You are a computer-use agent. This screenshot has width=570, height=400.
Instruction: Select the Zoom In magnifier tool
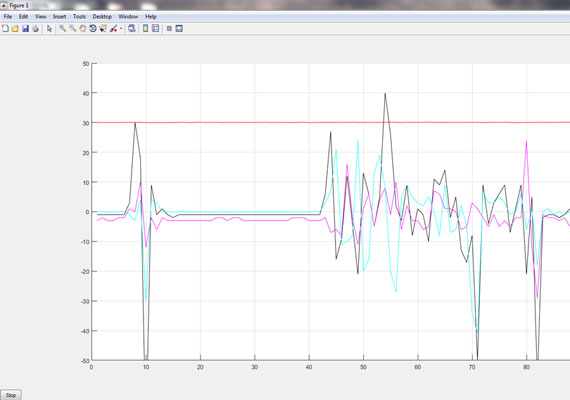pyautogui.click(x=63, y=28)
